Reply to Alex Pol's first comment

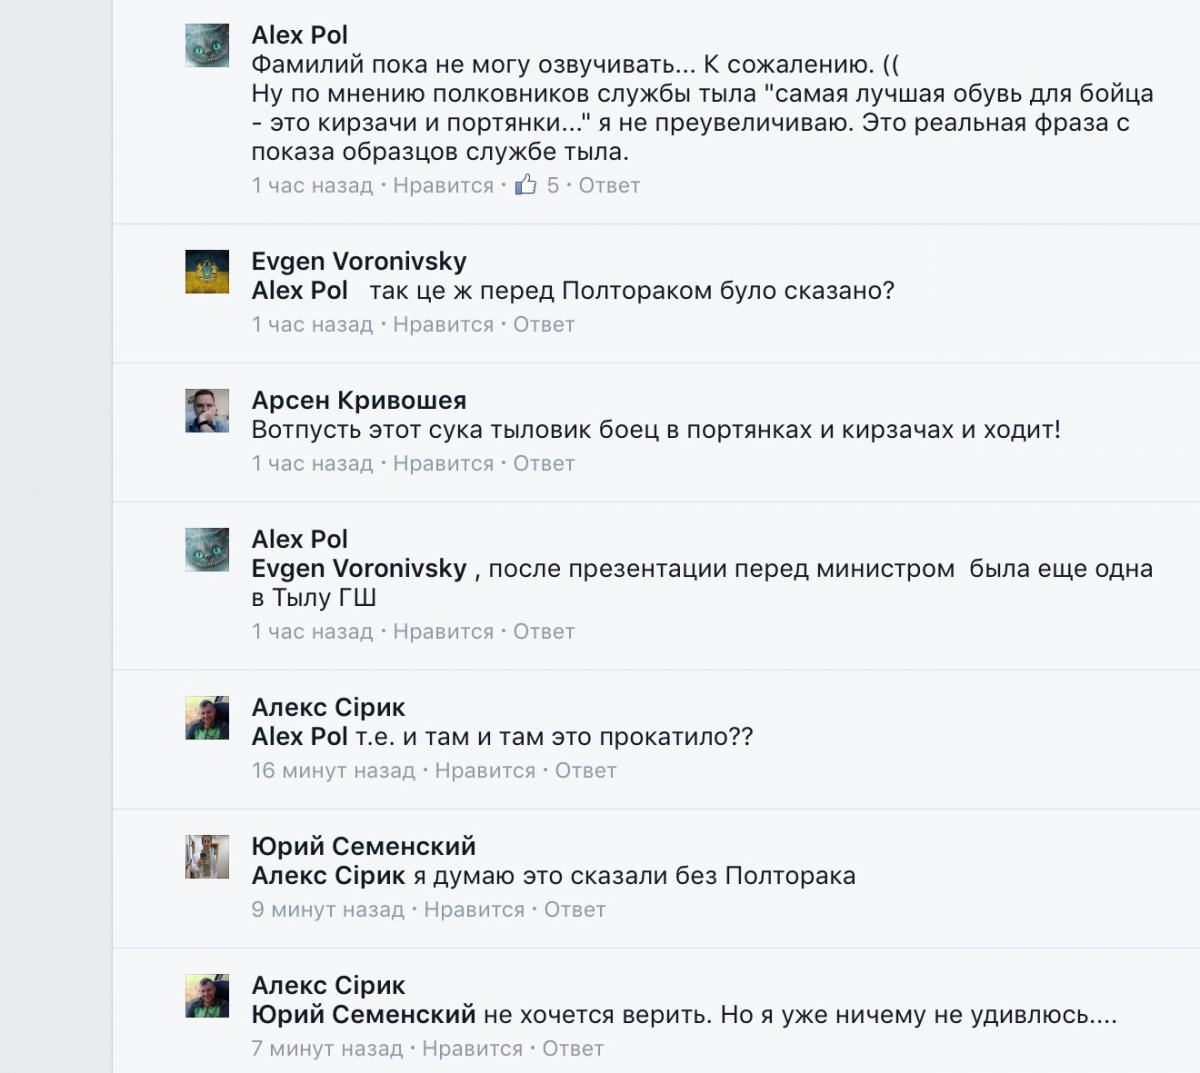click(609, 185)
